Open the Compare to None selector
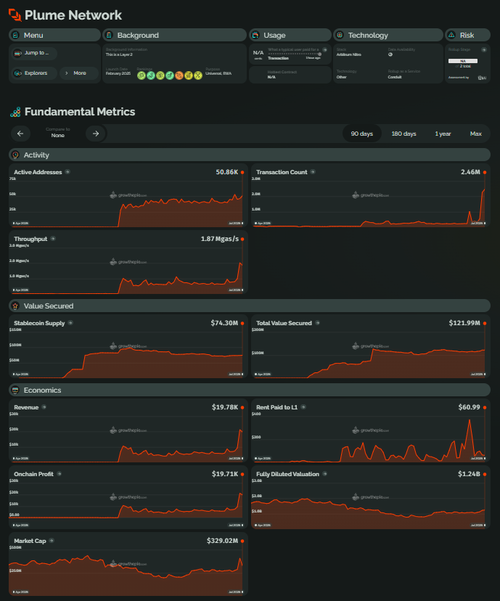 click(x=58, y=133)
